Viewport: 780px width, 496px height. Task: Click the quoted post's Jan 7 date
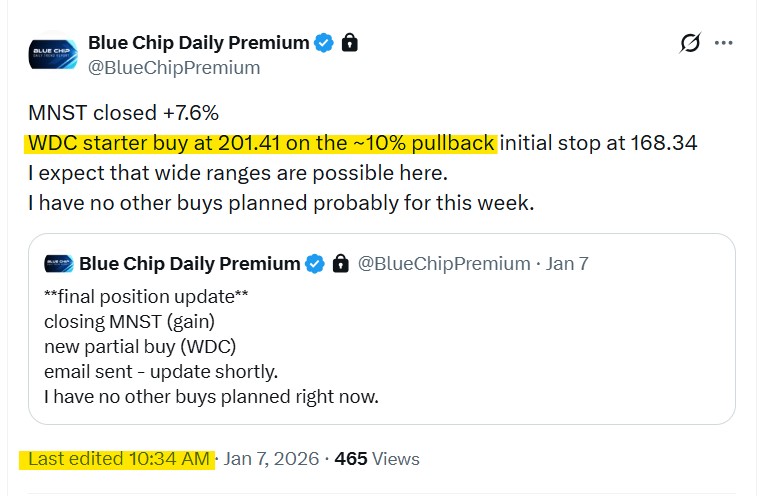(x=567, y=264)
